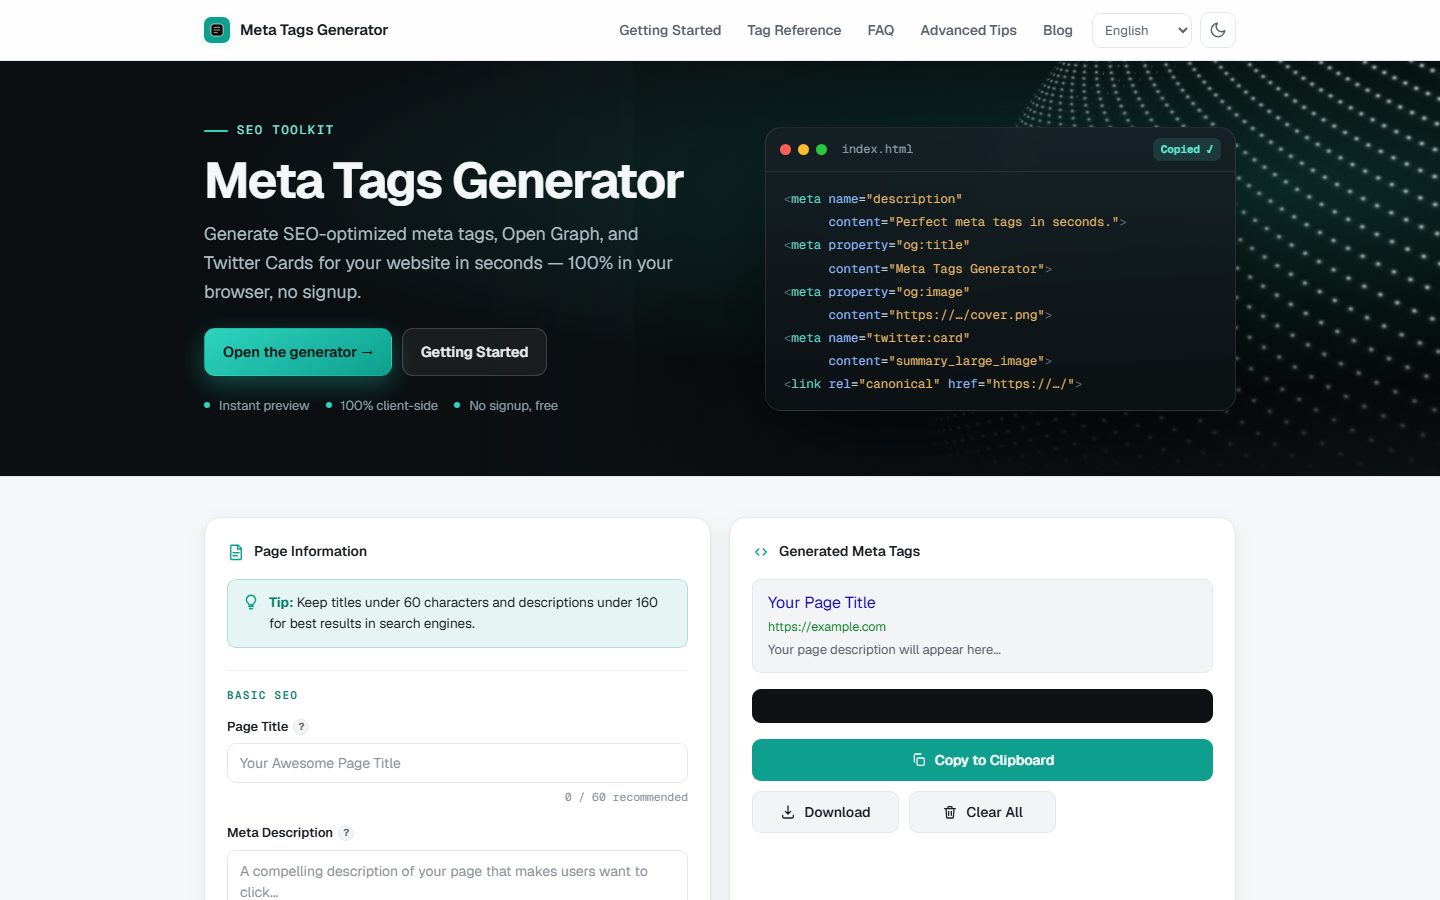Click the green dot in code window
This screenshot has height=900, width=1440.
[x=821, y=150]
